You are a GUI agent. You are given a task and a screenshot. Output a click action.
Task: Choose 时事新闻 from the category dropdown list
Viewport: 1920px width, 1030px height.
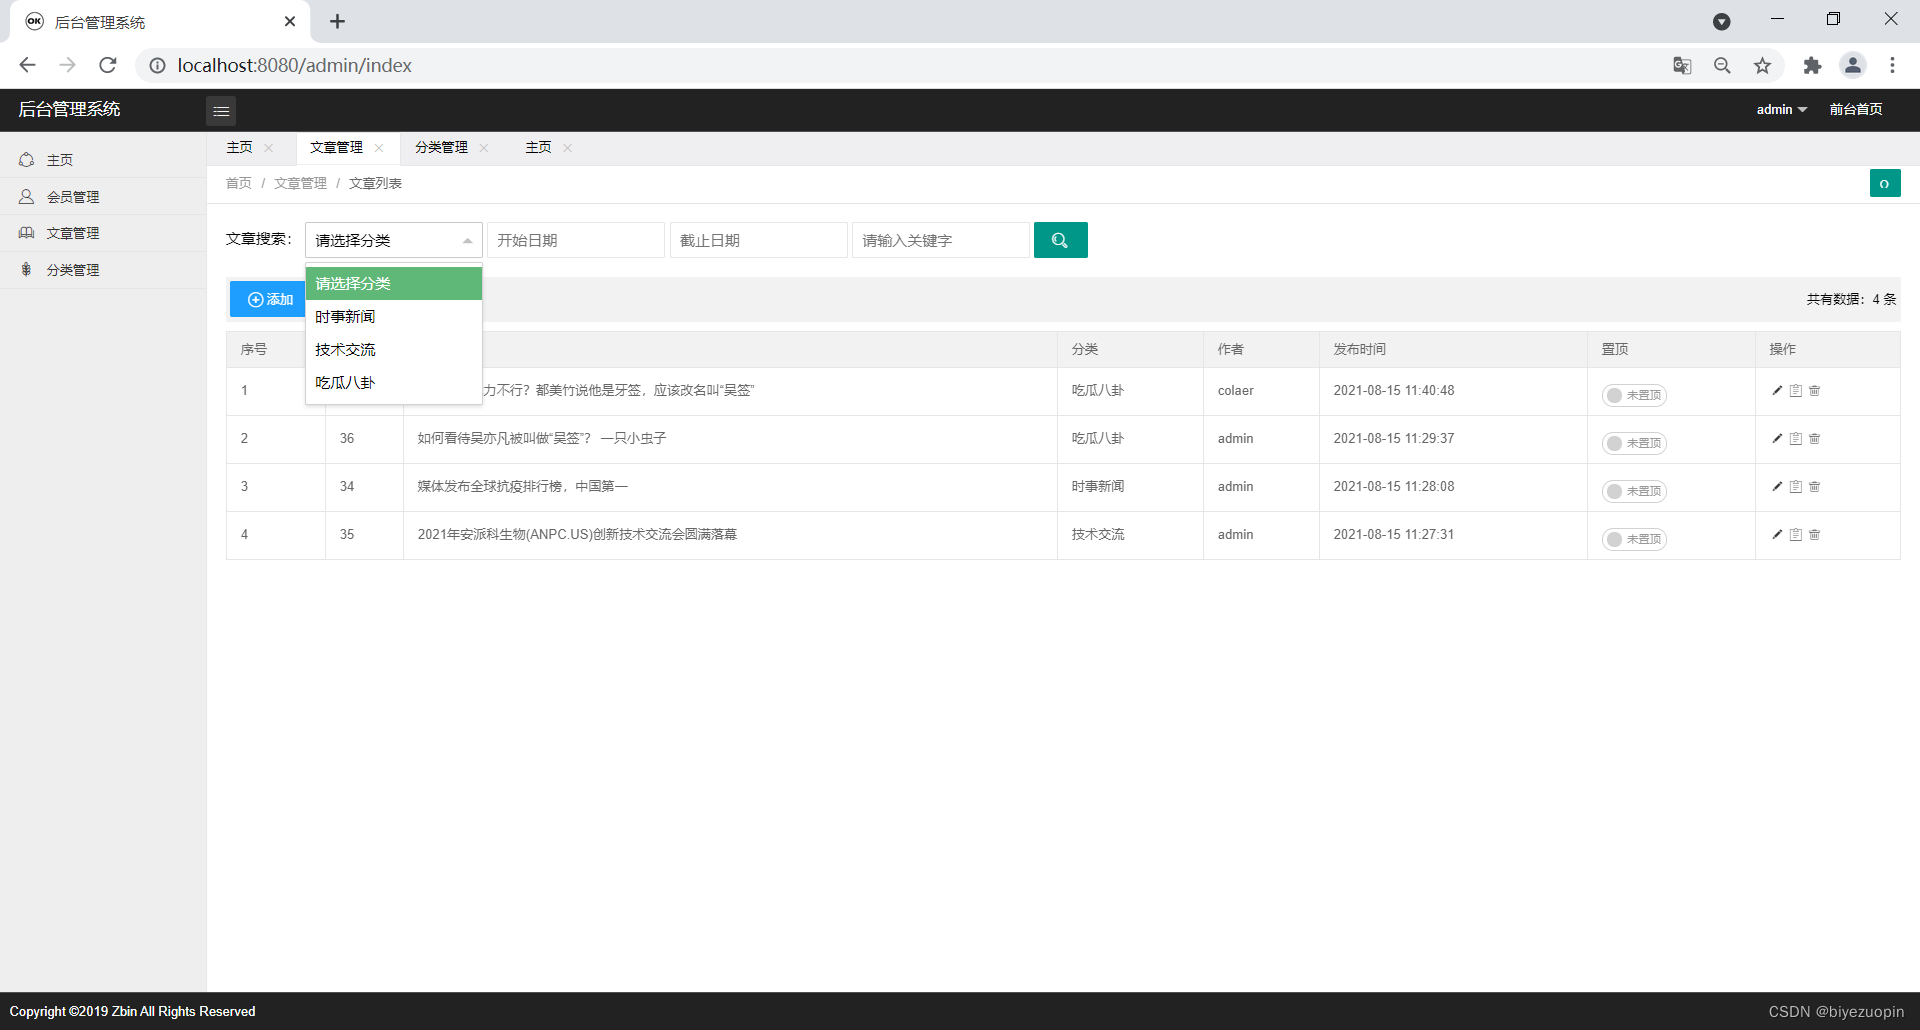[394, 316]
